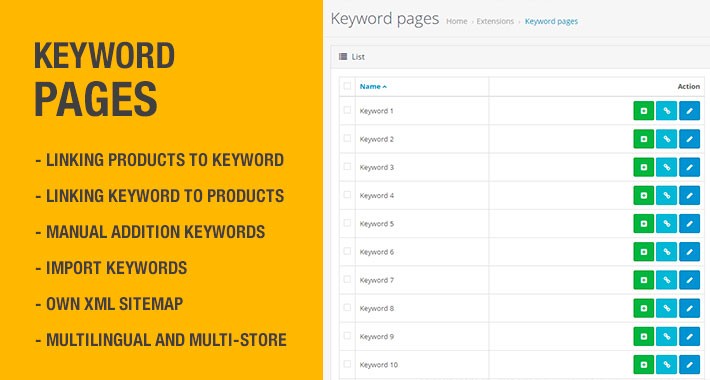Open the pencil edit button for Keyword 3
Viewport: 710px width, 380px height.
[689, 167]
